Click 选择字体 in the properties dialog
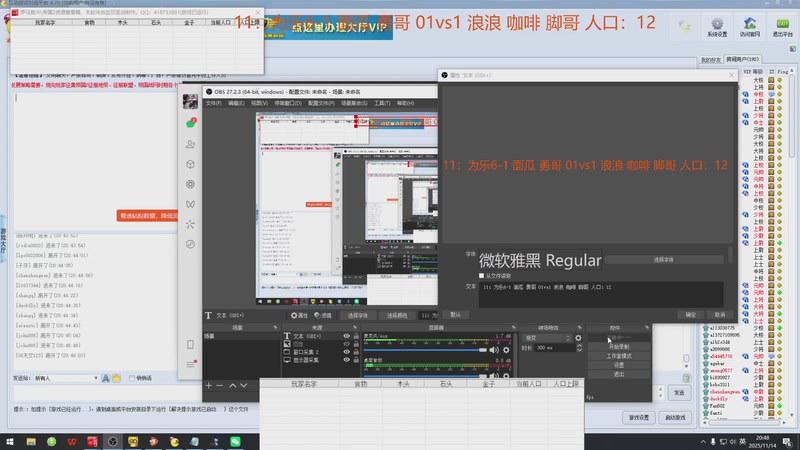The image size is (800, 450). tap(663, 260)
